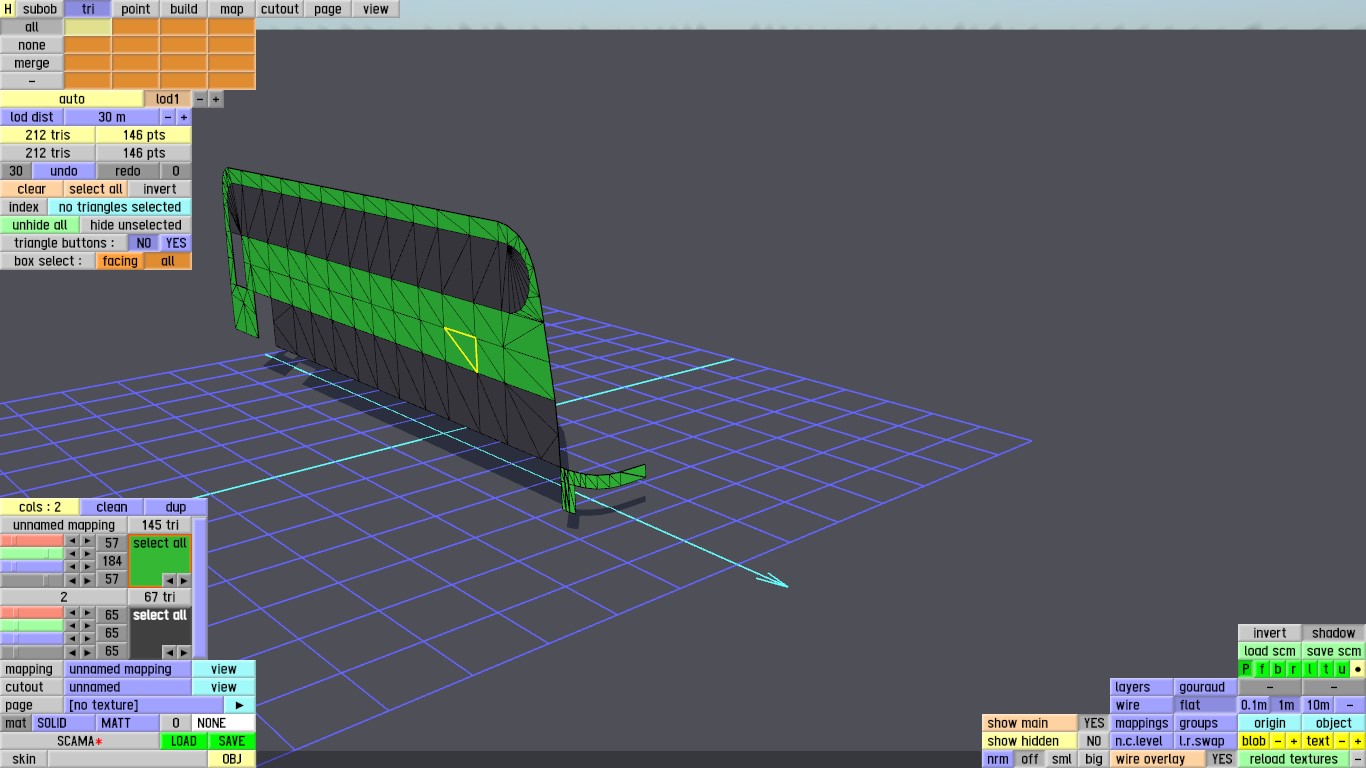Open the page no texture selector
1366x768 pixels.
pos(144,705)
